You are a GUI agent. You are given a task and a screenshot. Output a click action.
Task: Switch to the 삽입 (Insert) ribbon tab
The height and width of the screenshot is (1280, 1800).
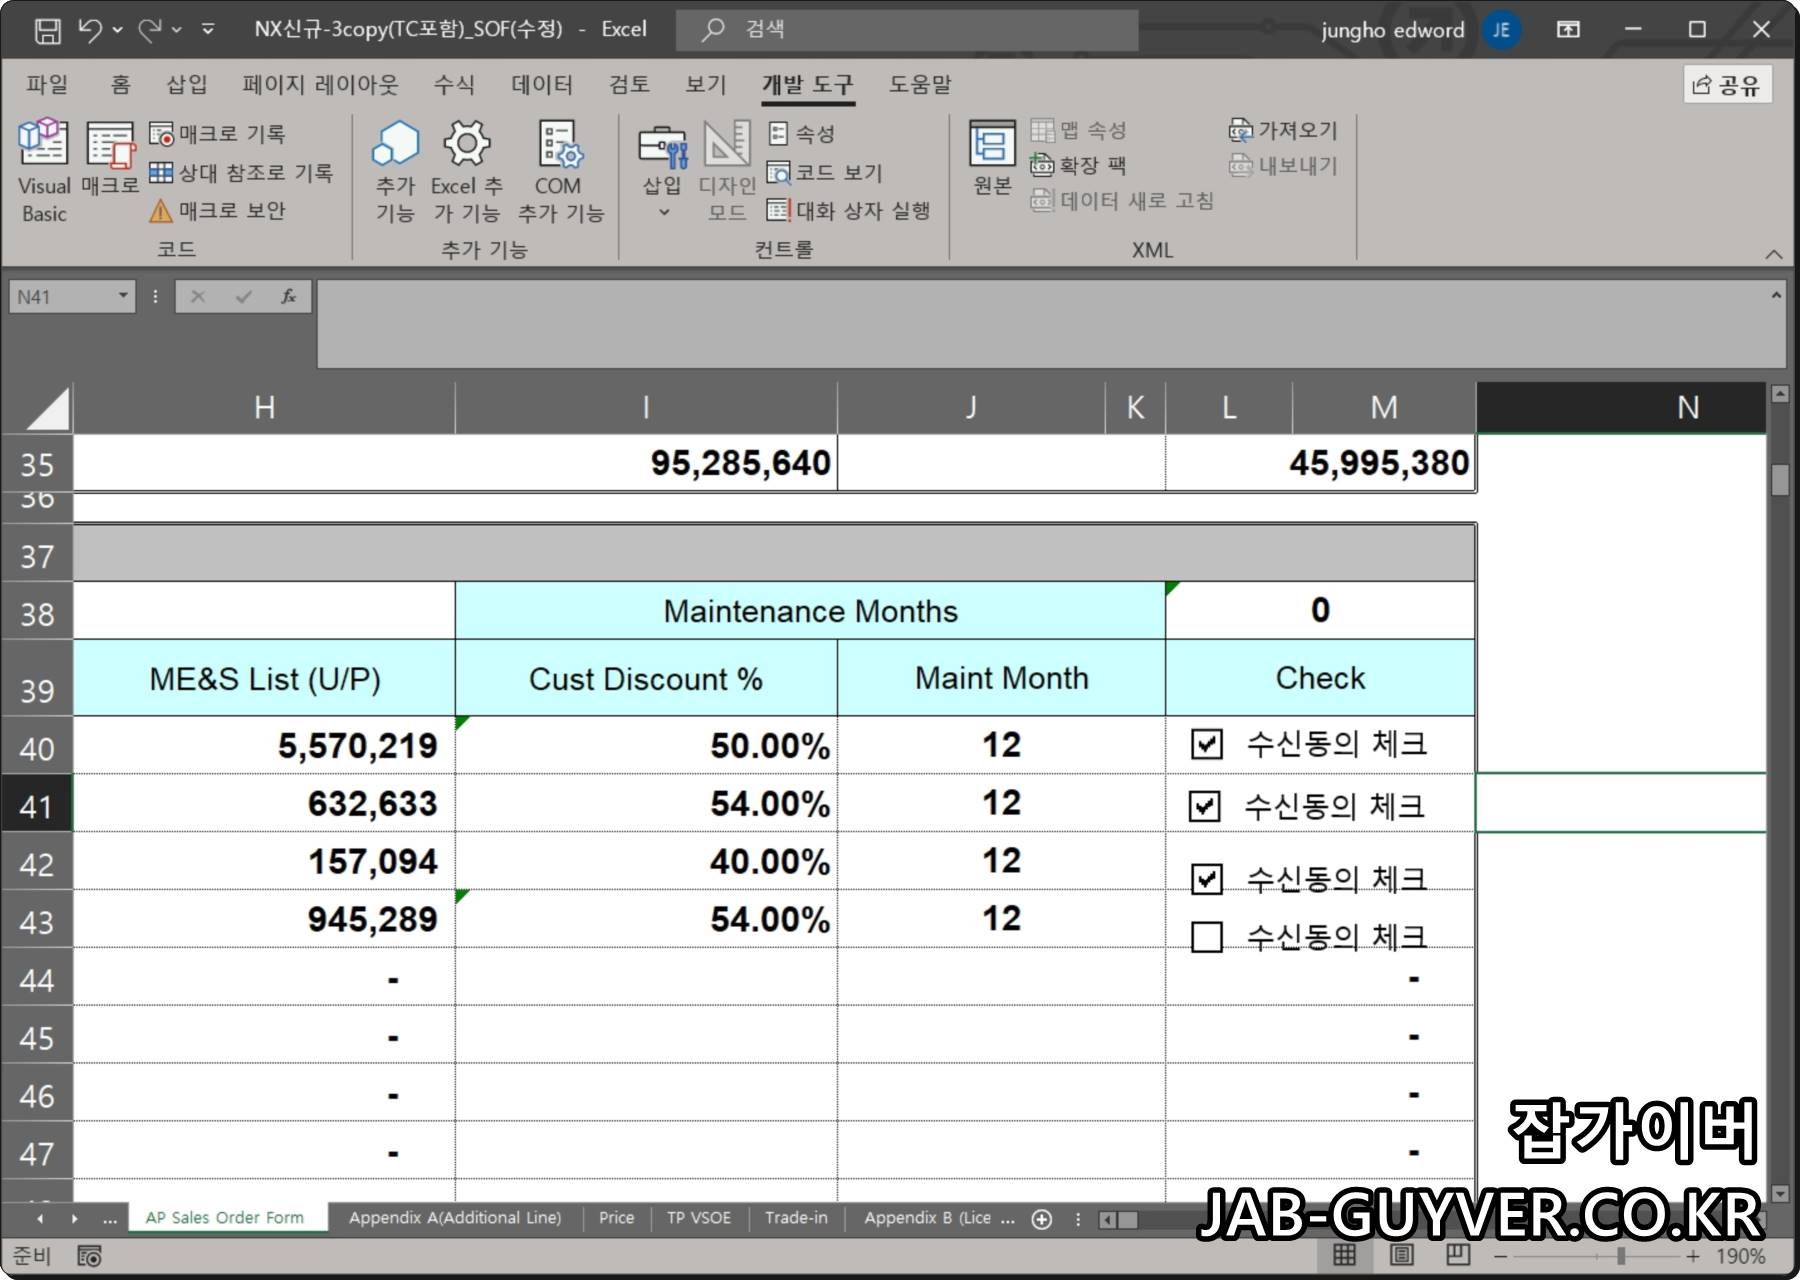coord(187,85)
